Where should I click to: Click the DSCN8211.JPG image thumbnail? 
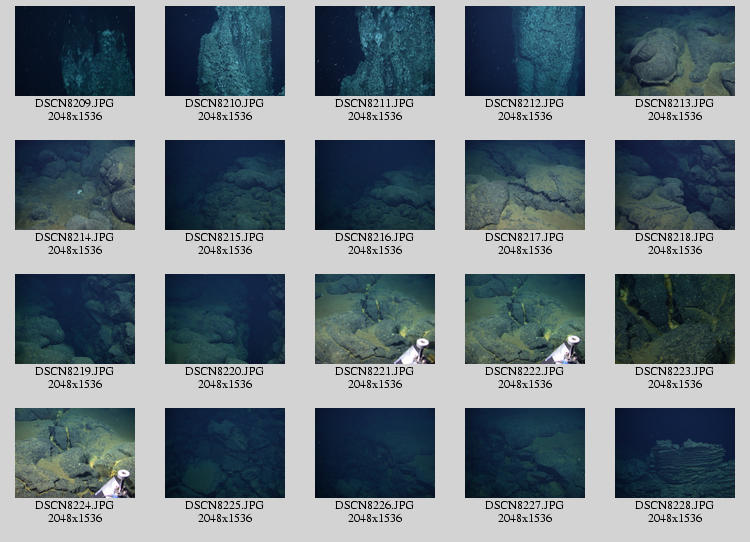pyautogui.click(x=375, y=51)
